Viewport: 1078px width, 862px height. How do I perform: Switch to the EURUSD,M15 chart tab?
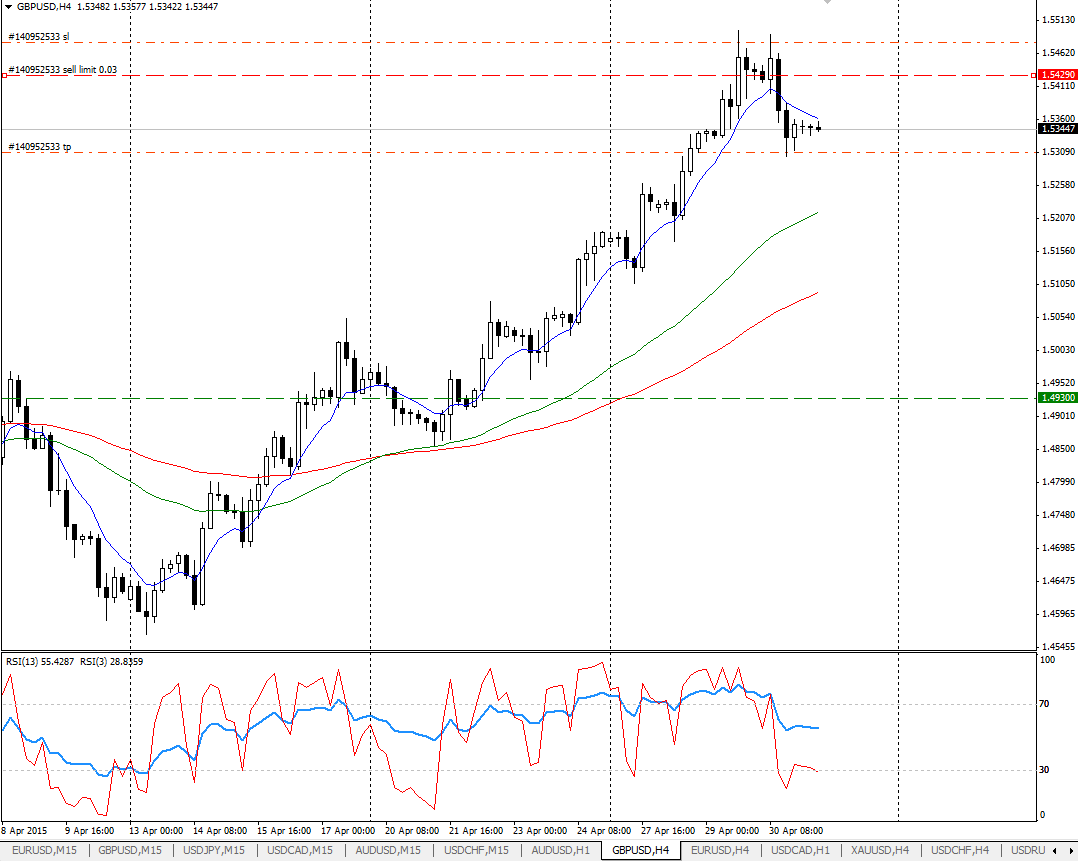click(44, 850)
